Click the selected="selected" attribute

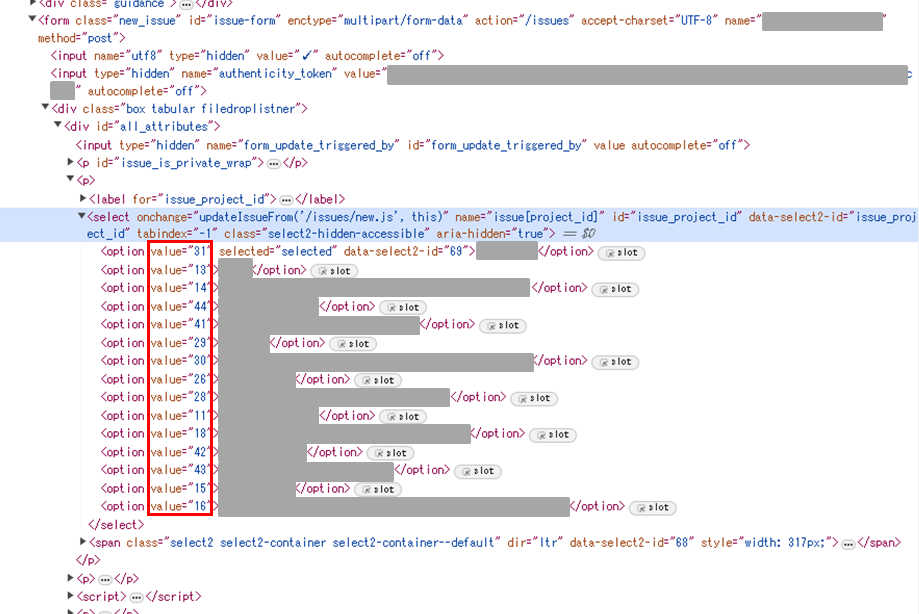278,251
